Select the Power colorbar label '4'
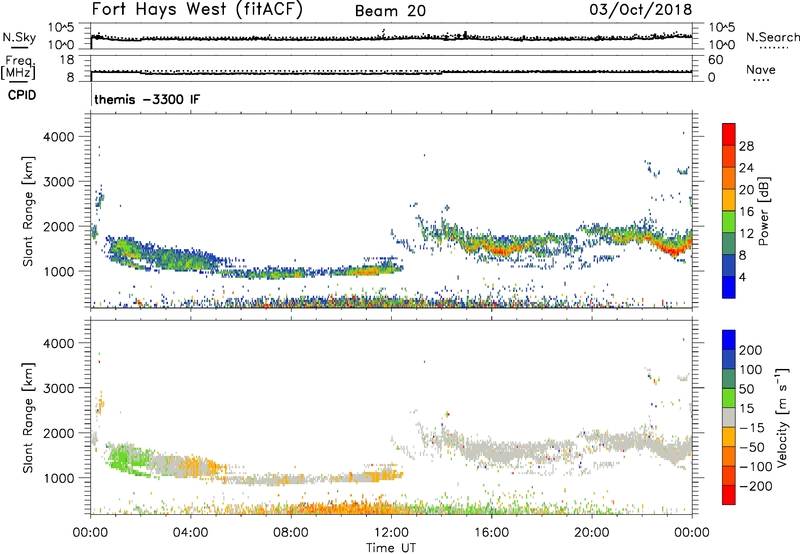800x554 pixels. click(x=743, y=277)
